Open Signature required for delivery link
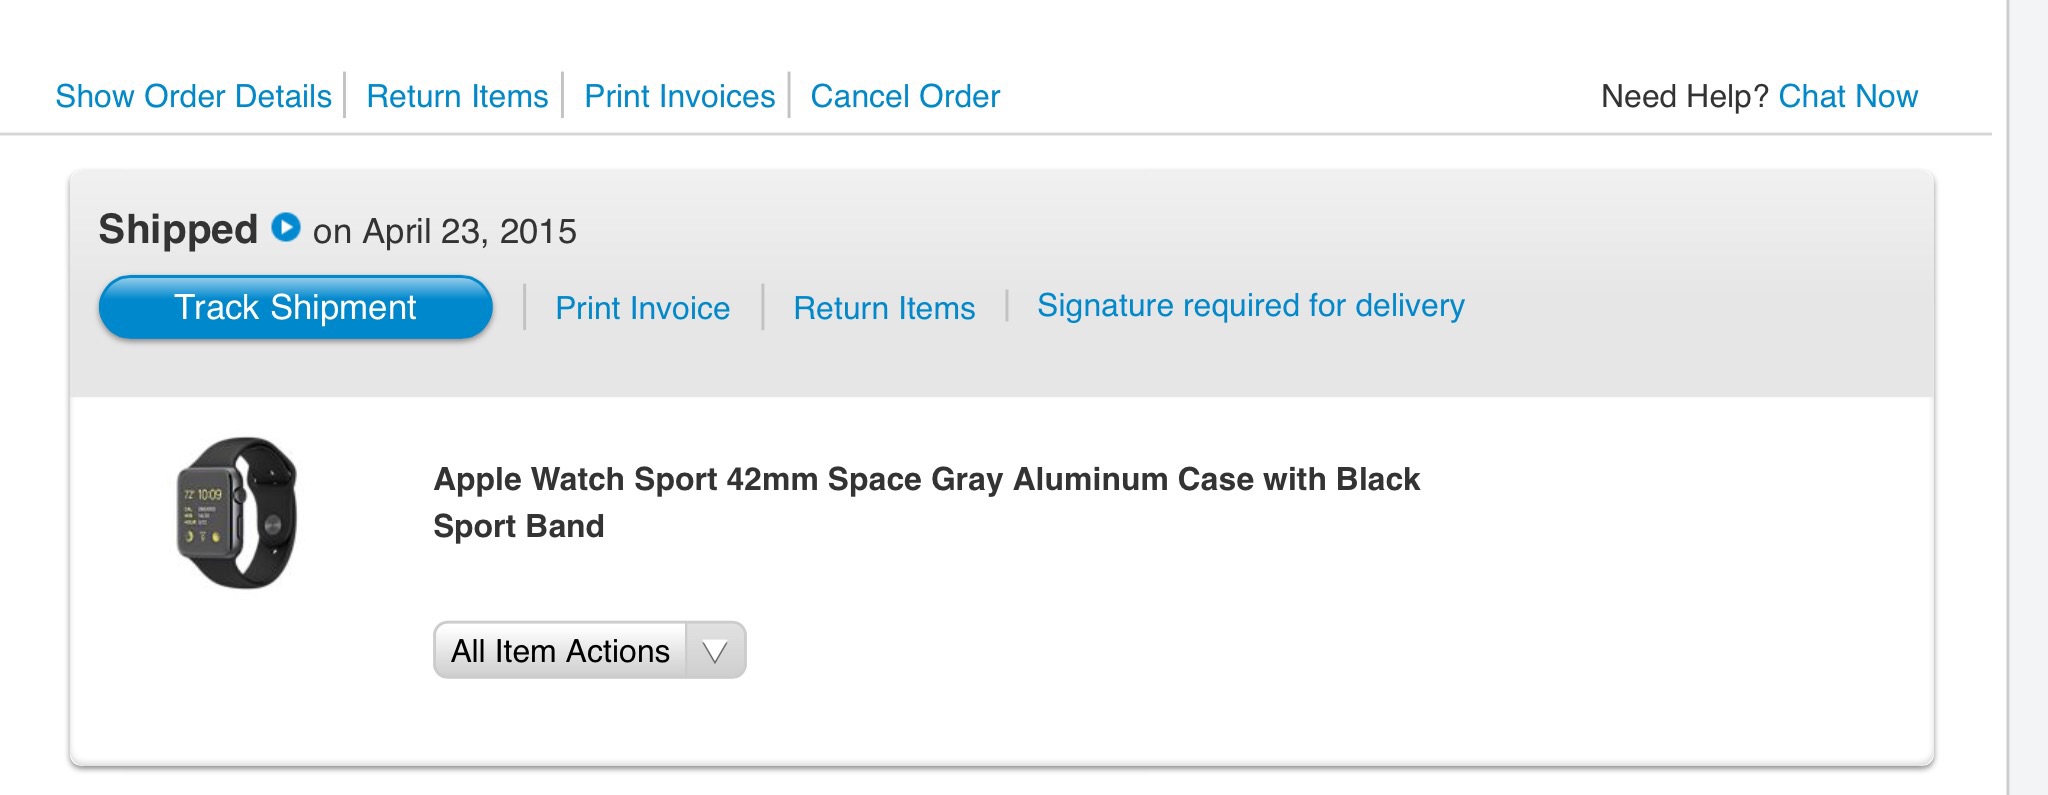Screen dimensions: 2048x795 pos(1250,305)
